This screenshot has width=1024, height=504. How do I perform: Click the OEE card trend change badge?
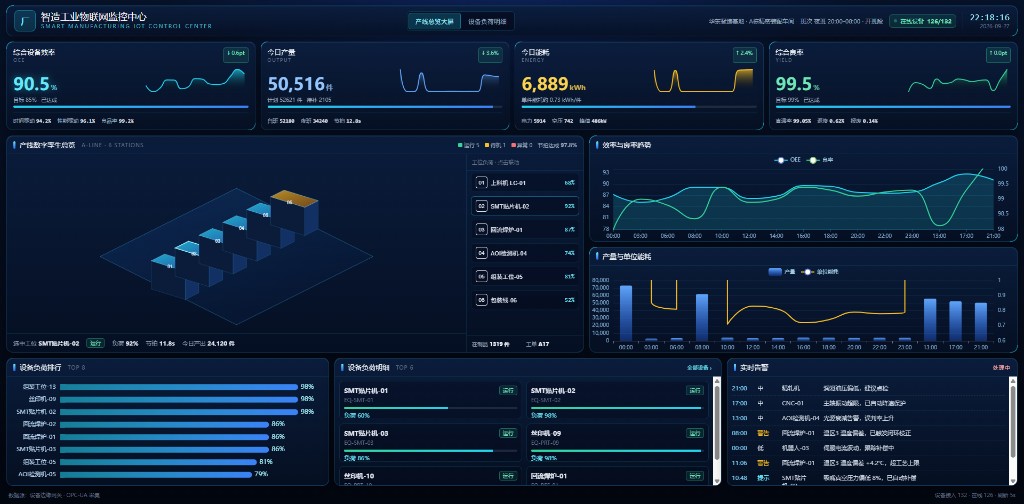click(236, 54)
